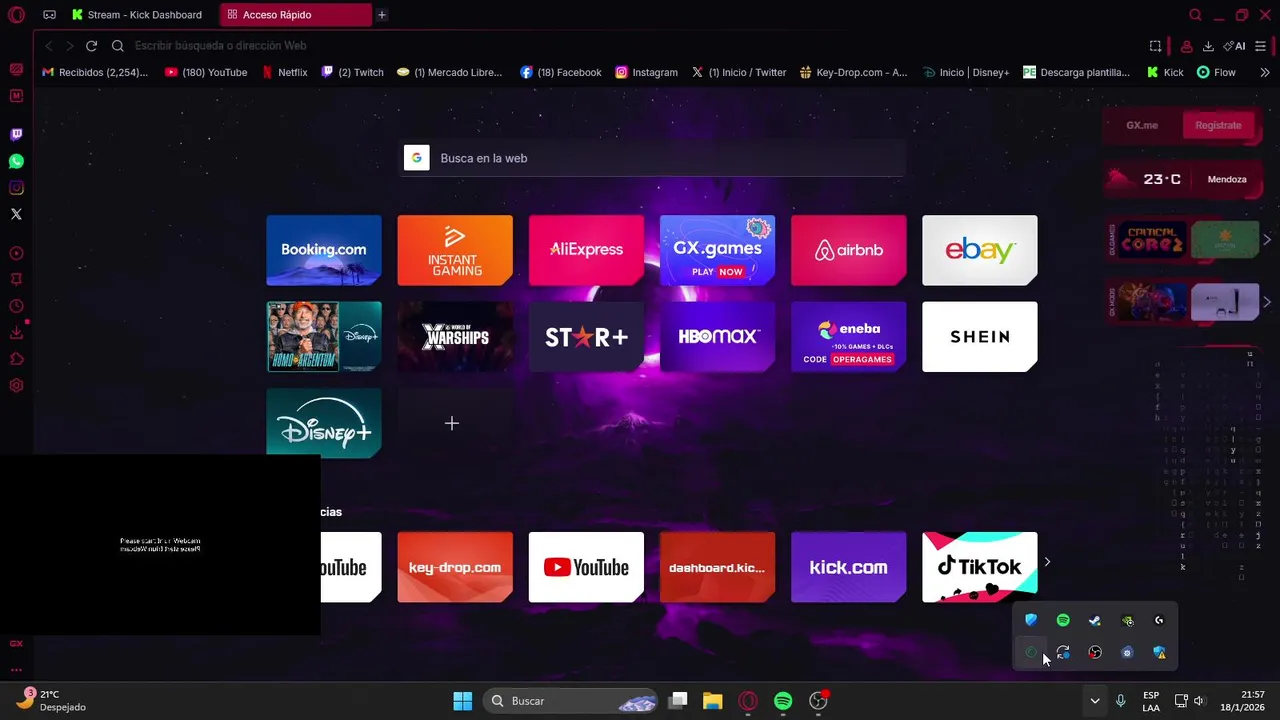Open the AI assistant button in toolbar
The height and width of the screenshot is (720, 1280).
1235,46
